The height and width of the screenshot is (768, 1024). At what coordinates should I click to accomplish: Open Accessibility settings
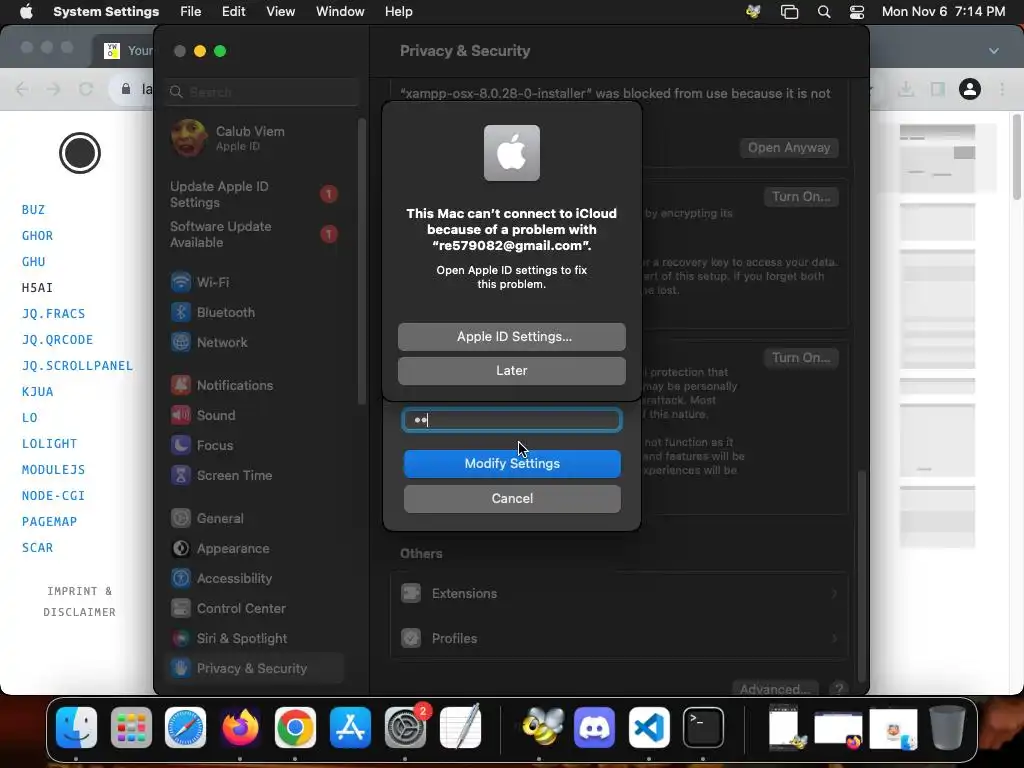click(x=234, y=579)
